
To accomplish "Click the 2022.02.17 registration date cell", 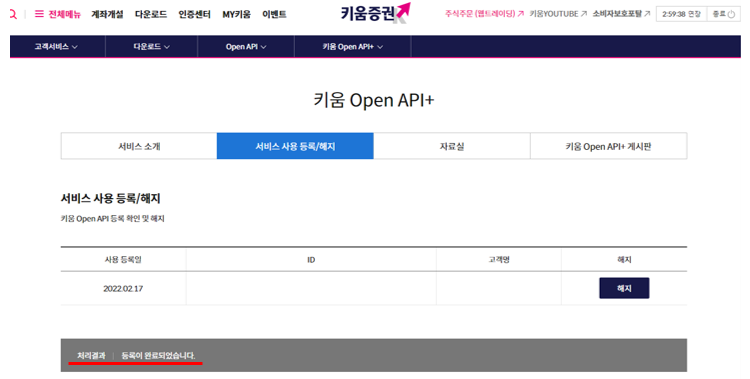I will [123, 289].
